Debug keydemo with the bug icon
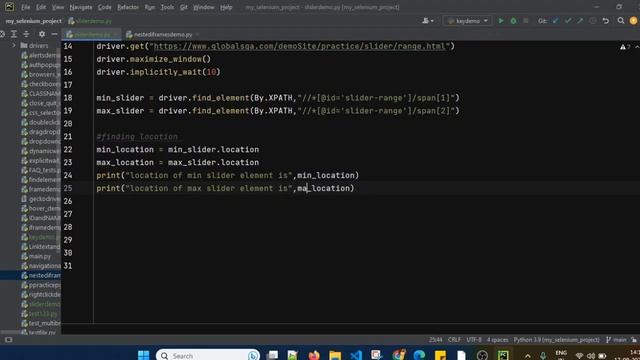The image size is (640, 360). pos(513,21)
